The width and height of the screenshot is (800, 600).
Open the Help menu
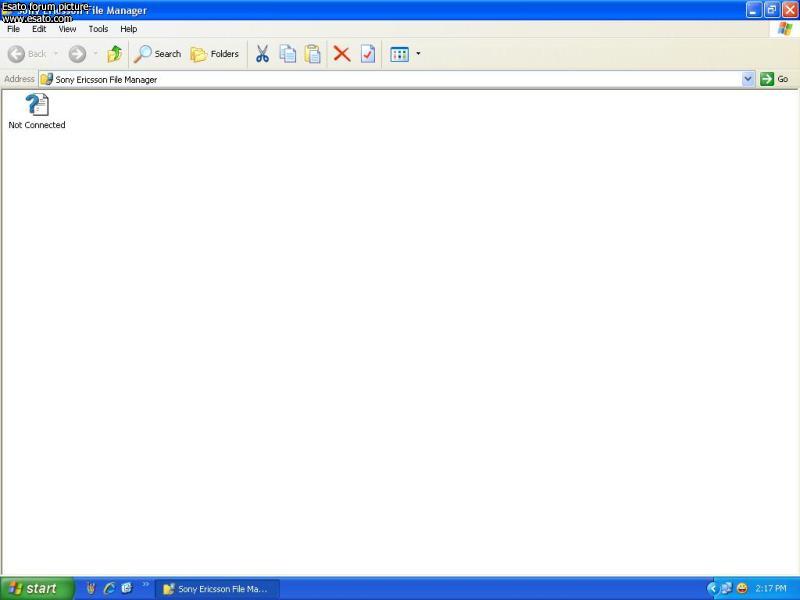click(x=129, y=29)
